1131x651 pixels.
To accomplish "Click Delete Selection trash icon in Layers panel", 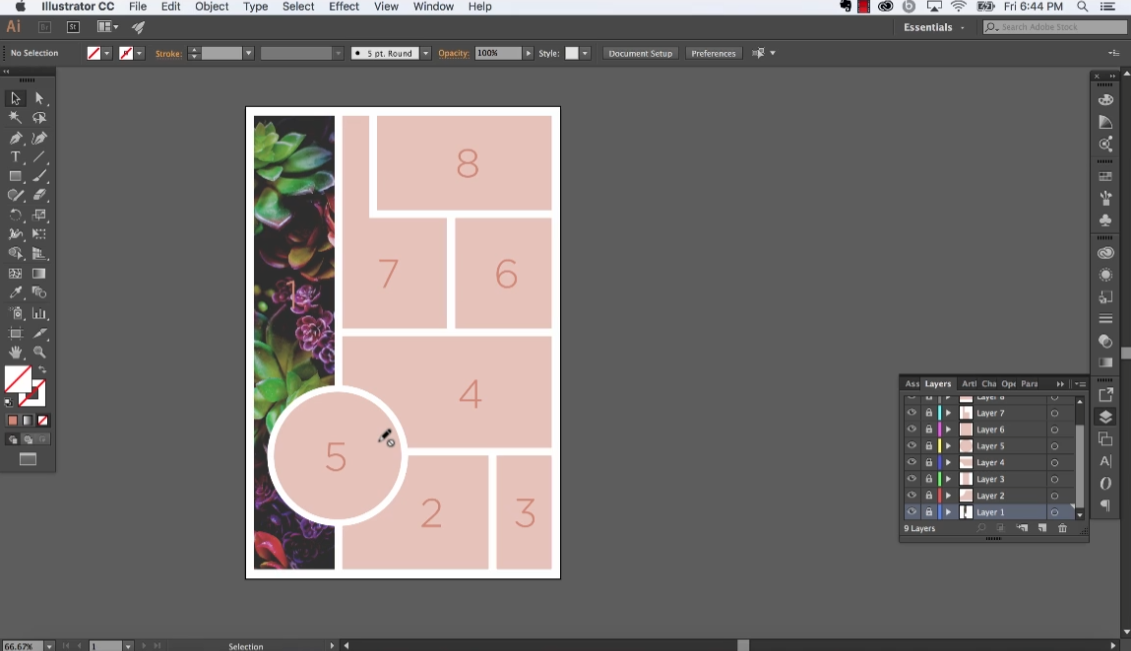I will (1062, 528).
